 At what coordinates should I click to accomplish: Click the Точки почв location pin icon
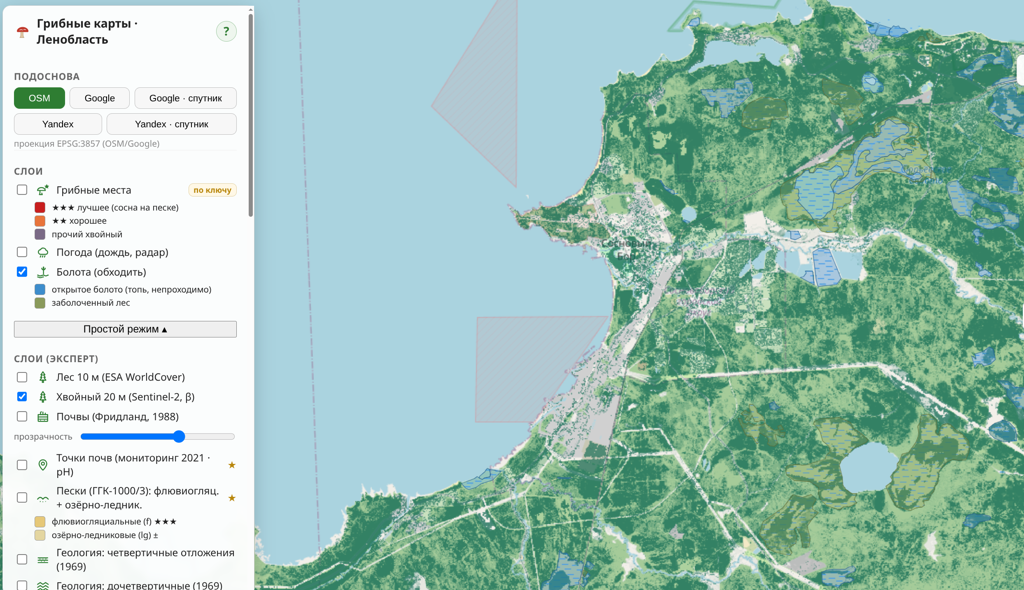[x=42, y=465]
